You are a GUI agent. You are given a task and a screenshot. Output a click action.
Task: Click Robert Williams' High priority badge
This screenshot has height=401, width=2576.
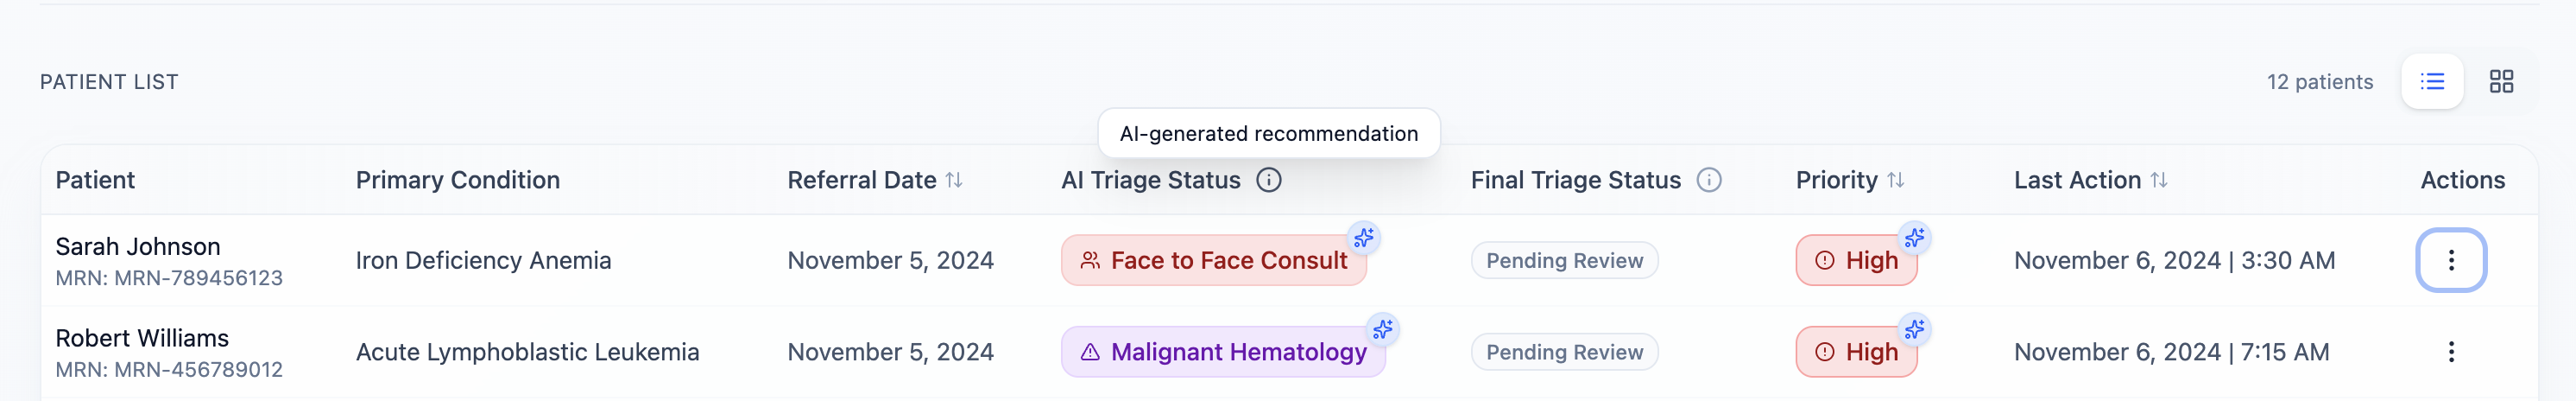[1856, 353]
